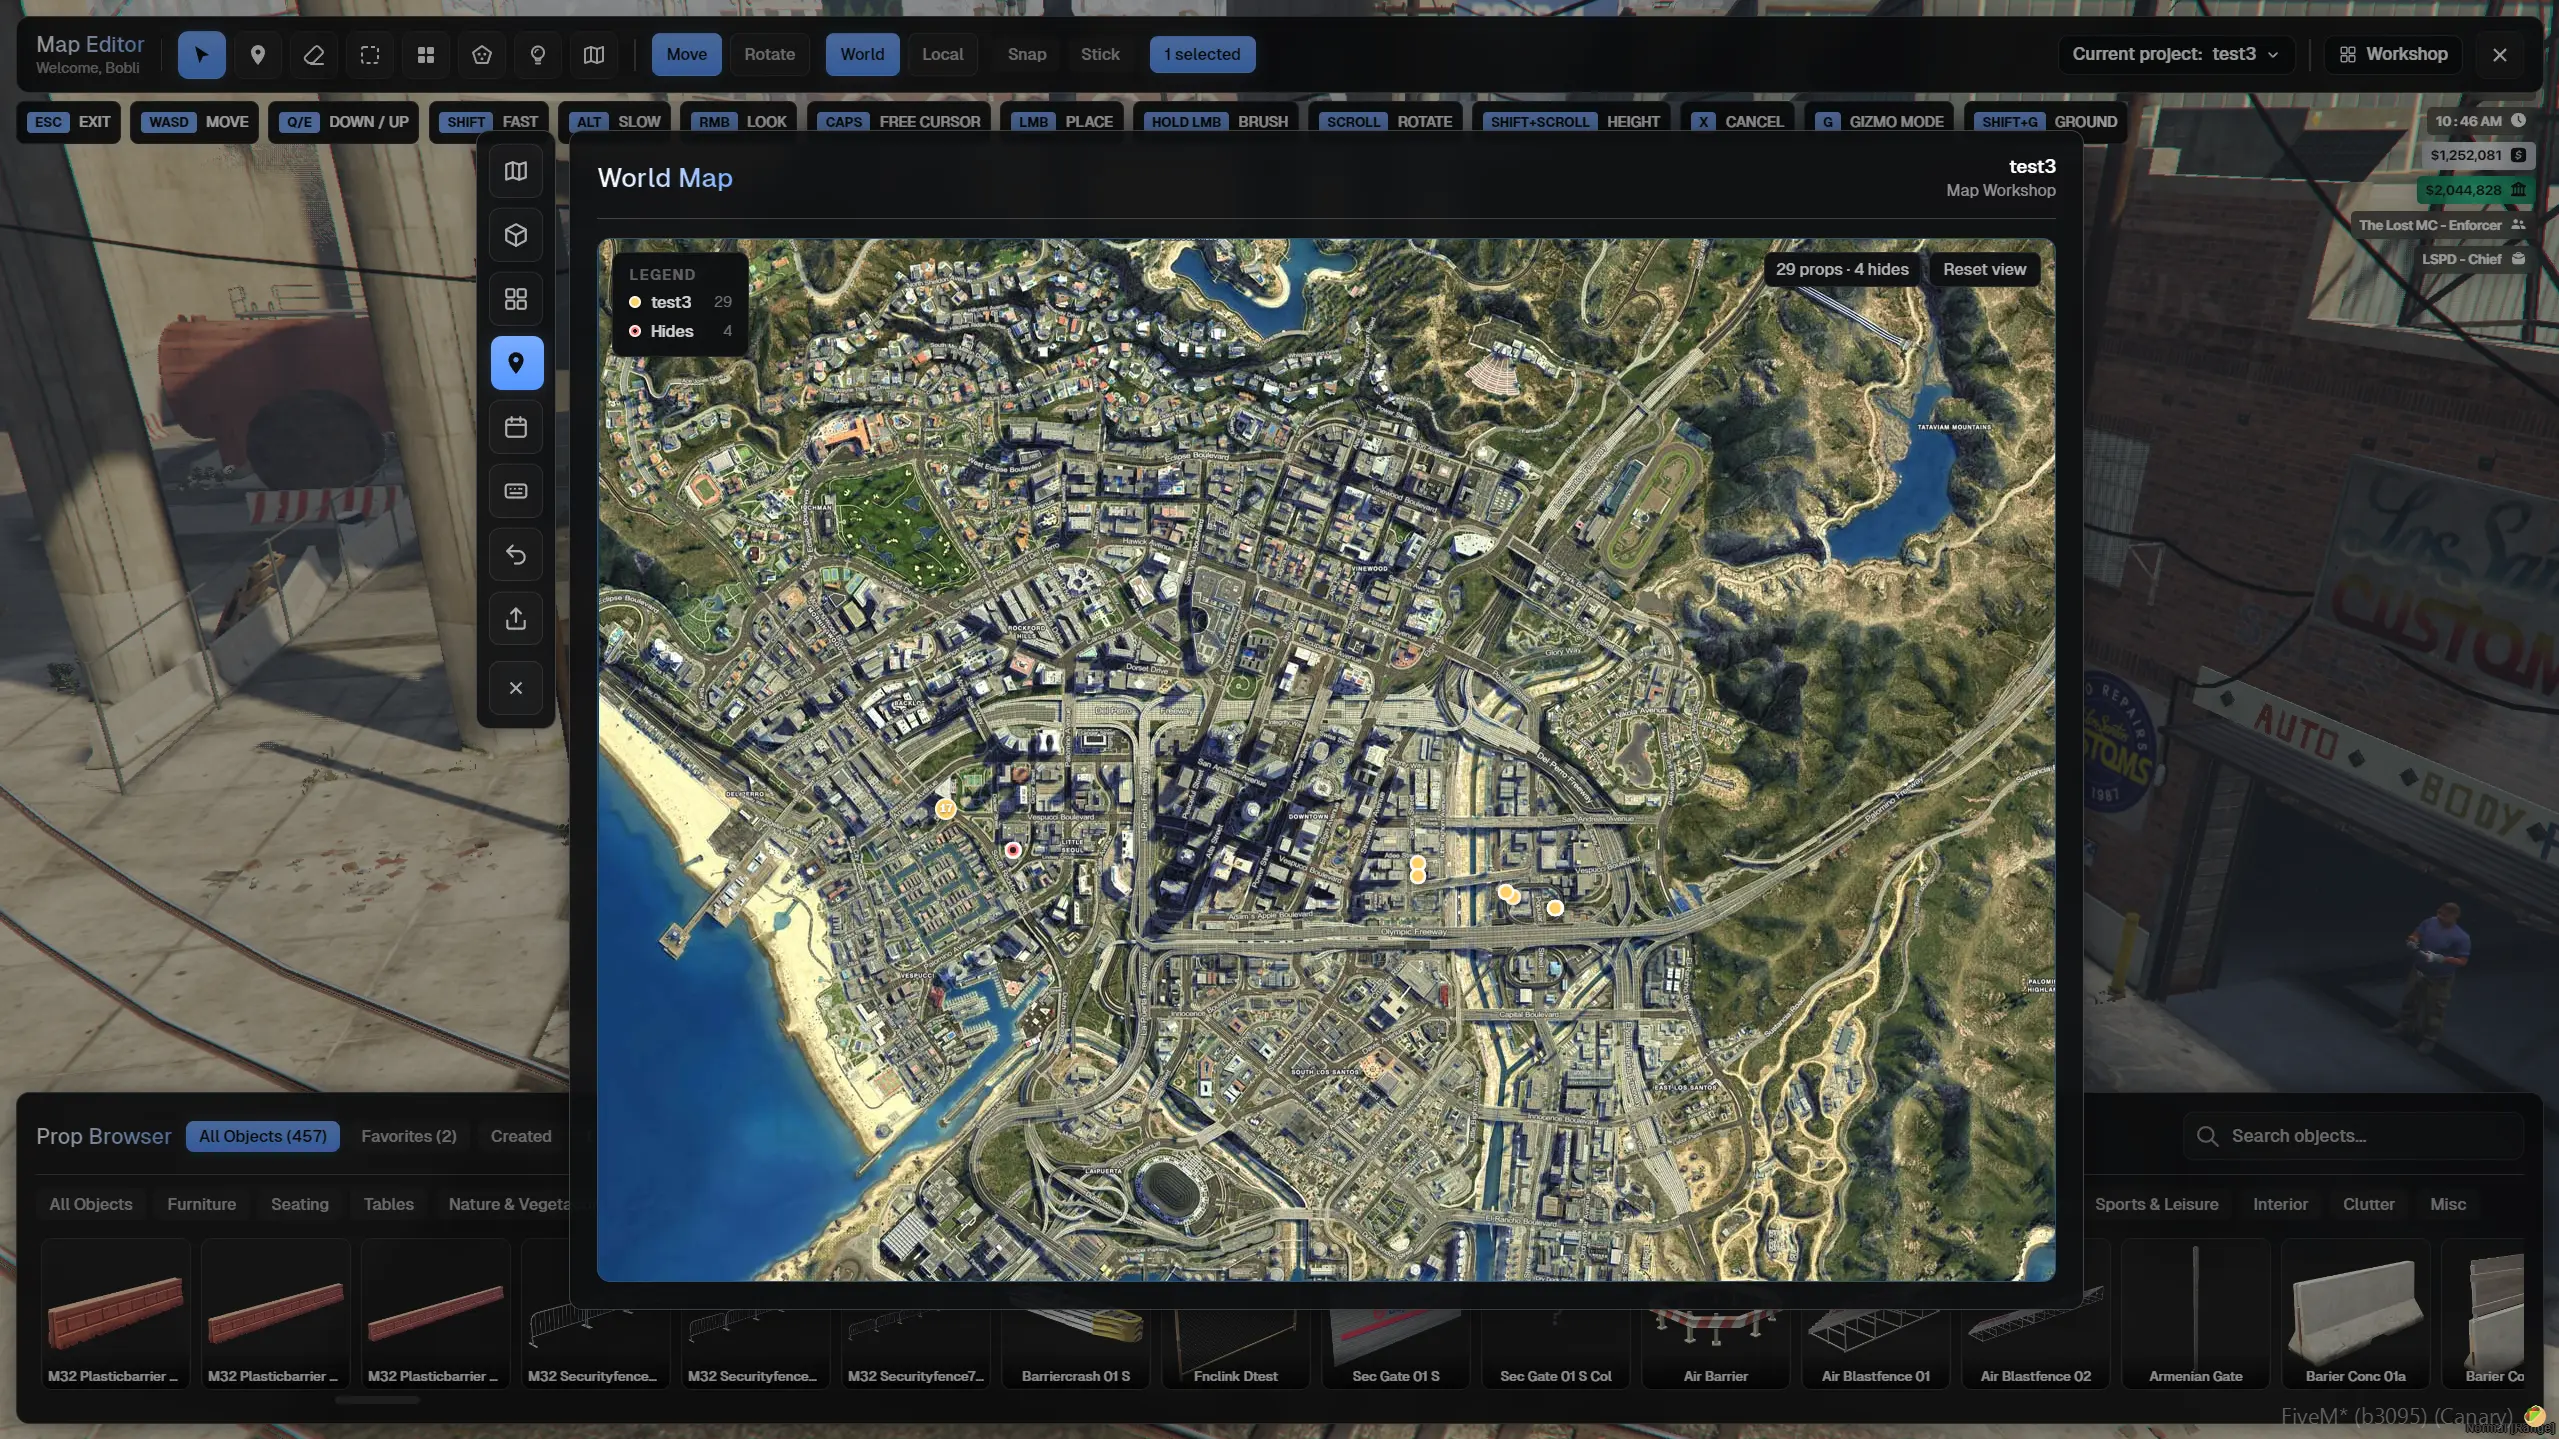Click the pentagon camera icon in toolbar
The image size is (2559, 1439).
(x=482, y=55)
